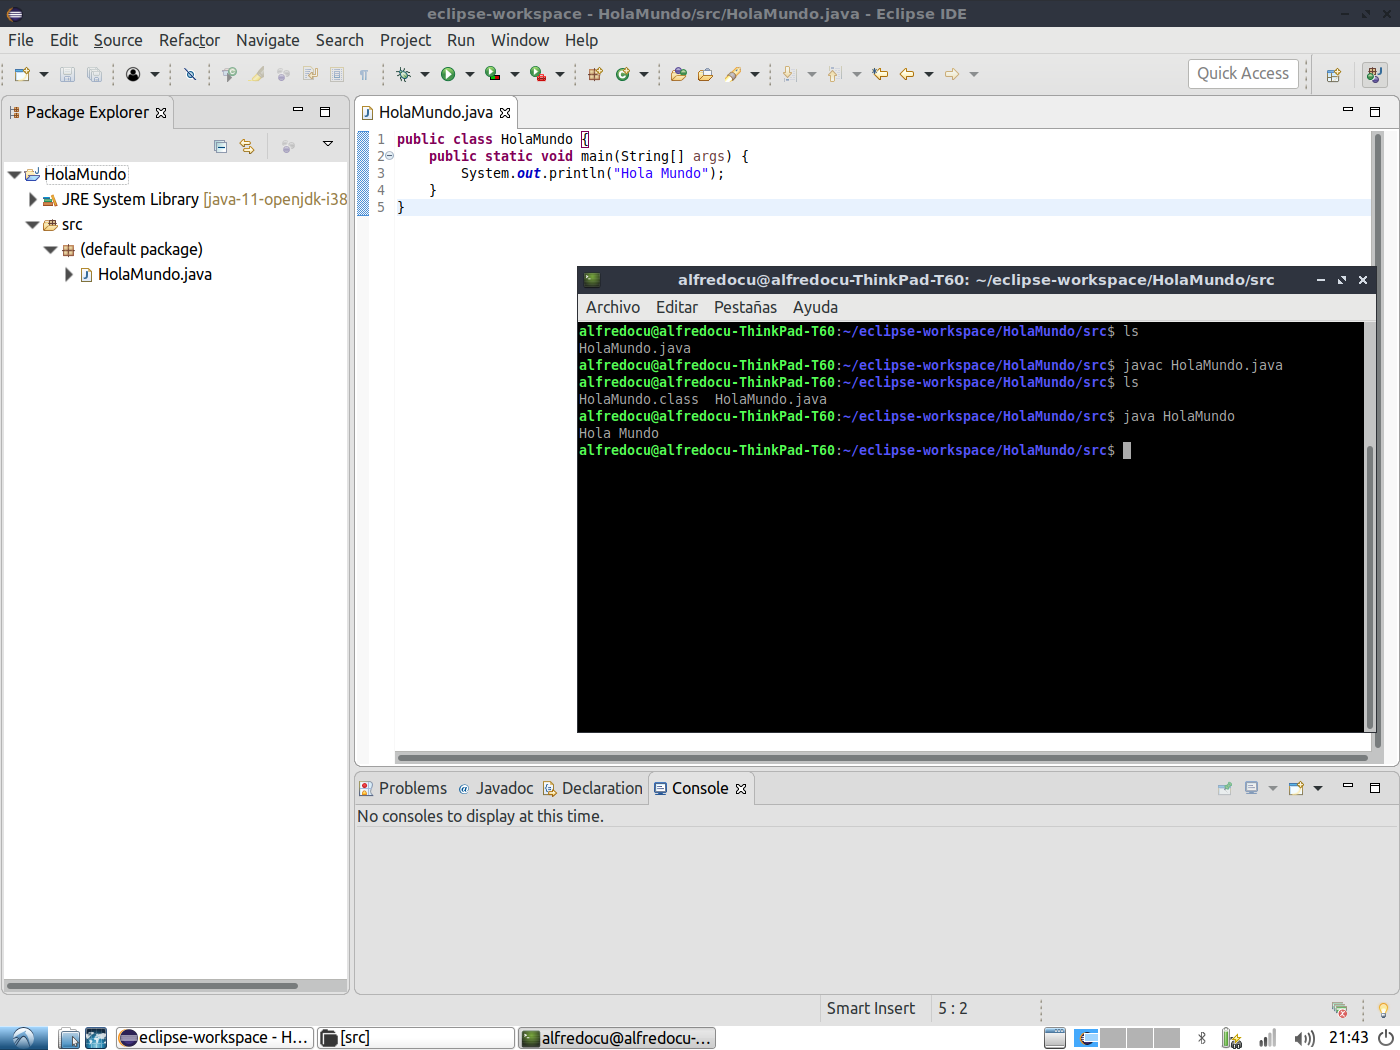
Task: Open the New wizard dropdown arrow
Action: coord(43,74)
